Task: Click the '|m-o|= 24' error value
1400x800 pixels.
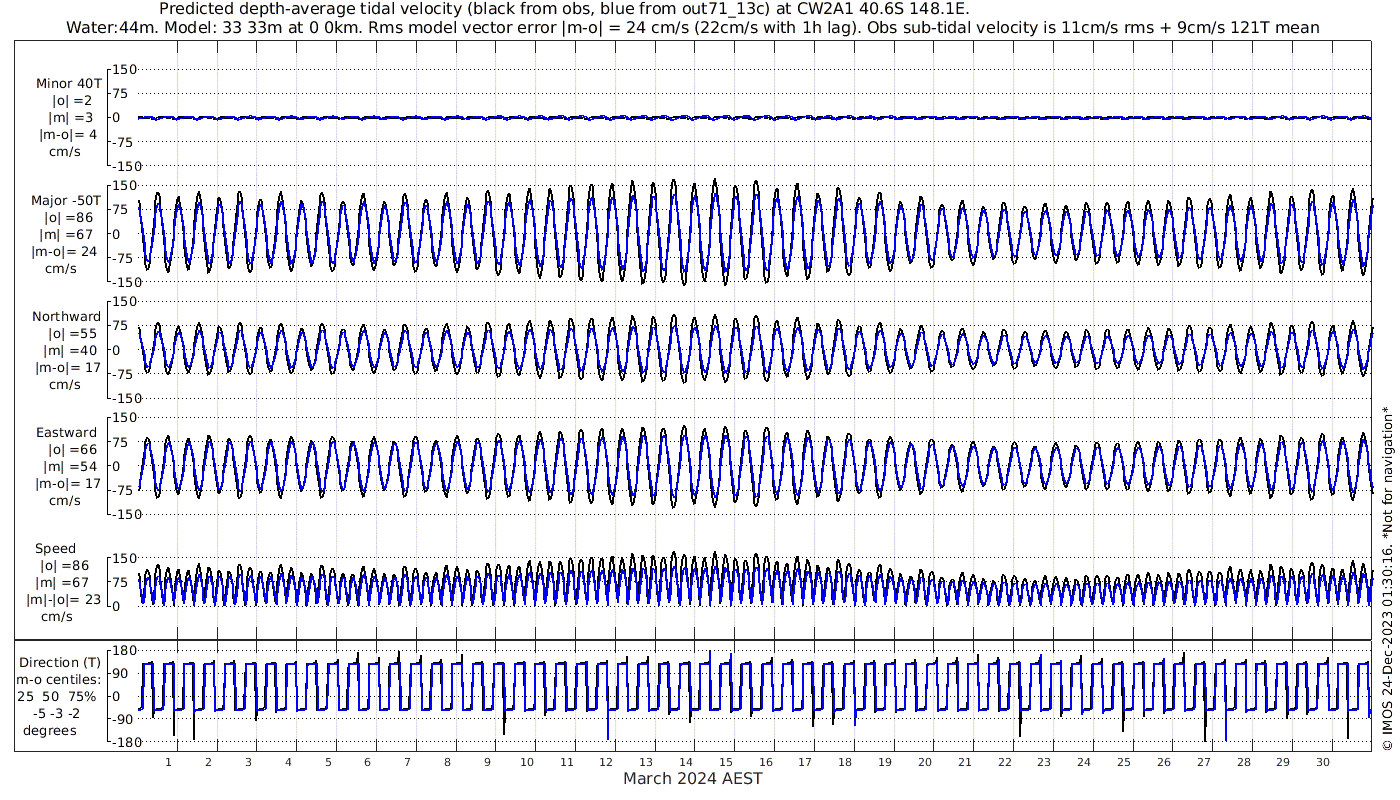Action: (x=64, y=251)
